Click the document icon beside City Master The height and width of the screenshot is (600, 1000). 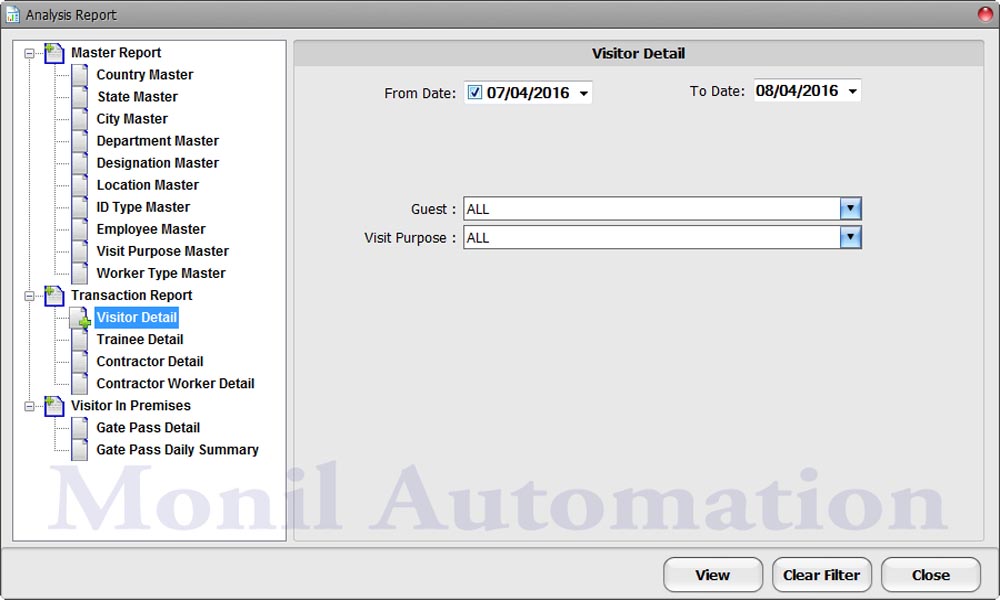pos(80,119)
